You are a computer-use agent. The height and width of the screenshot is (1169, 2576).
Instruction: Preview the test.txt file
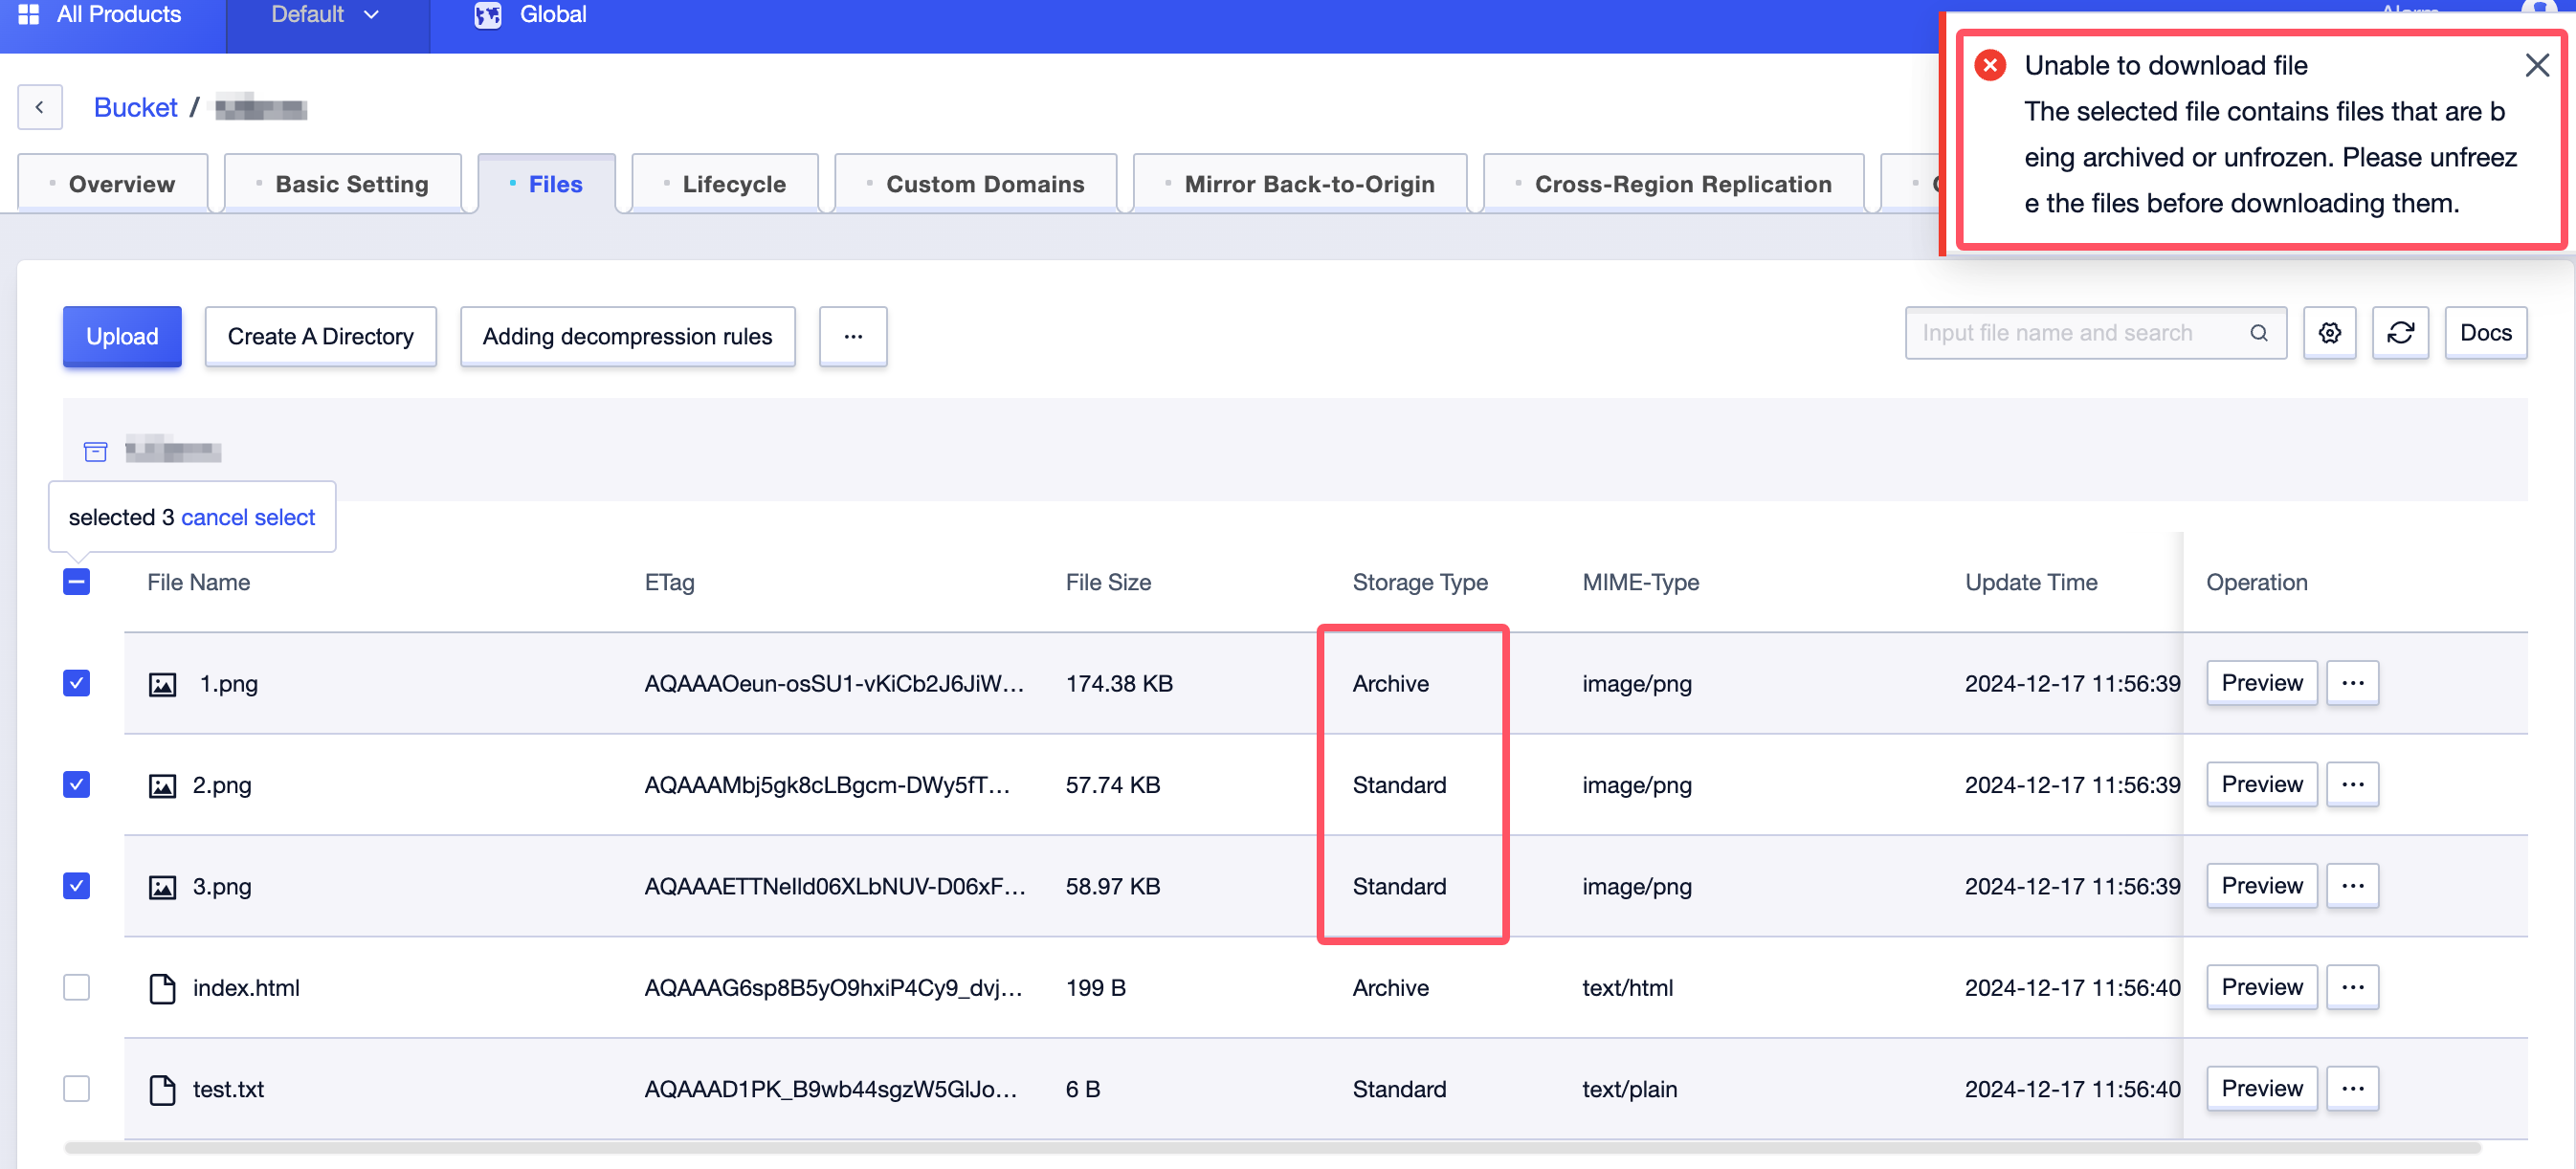(x=2262, y=1088)
